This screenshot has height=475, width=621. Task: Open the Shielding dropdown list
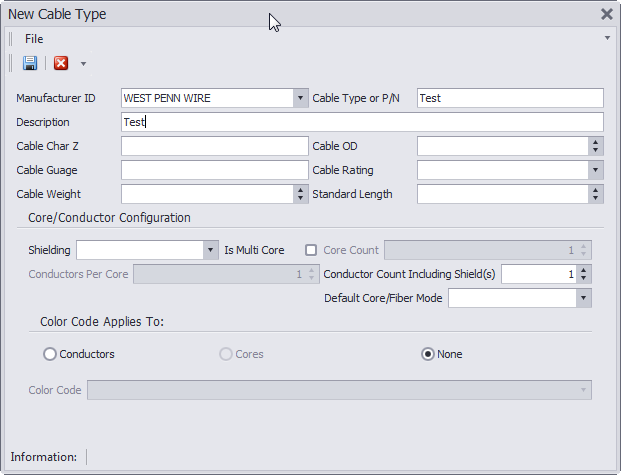210,250
